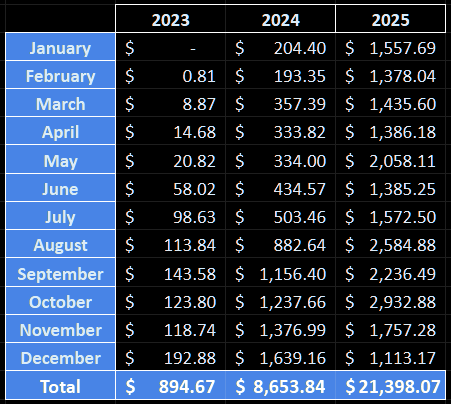Select the cell showing 1,156.40

tap(280, 272)
